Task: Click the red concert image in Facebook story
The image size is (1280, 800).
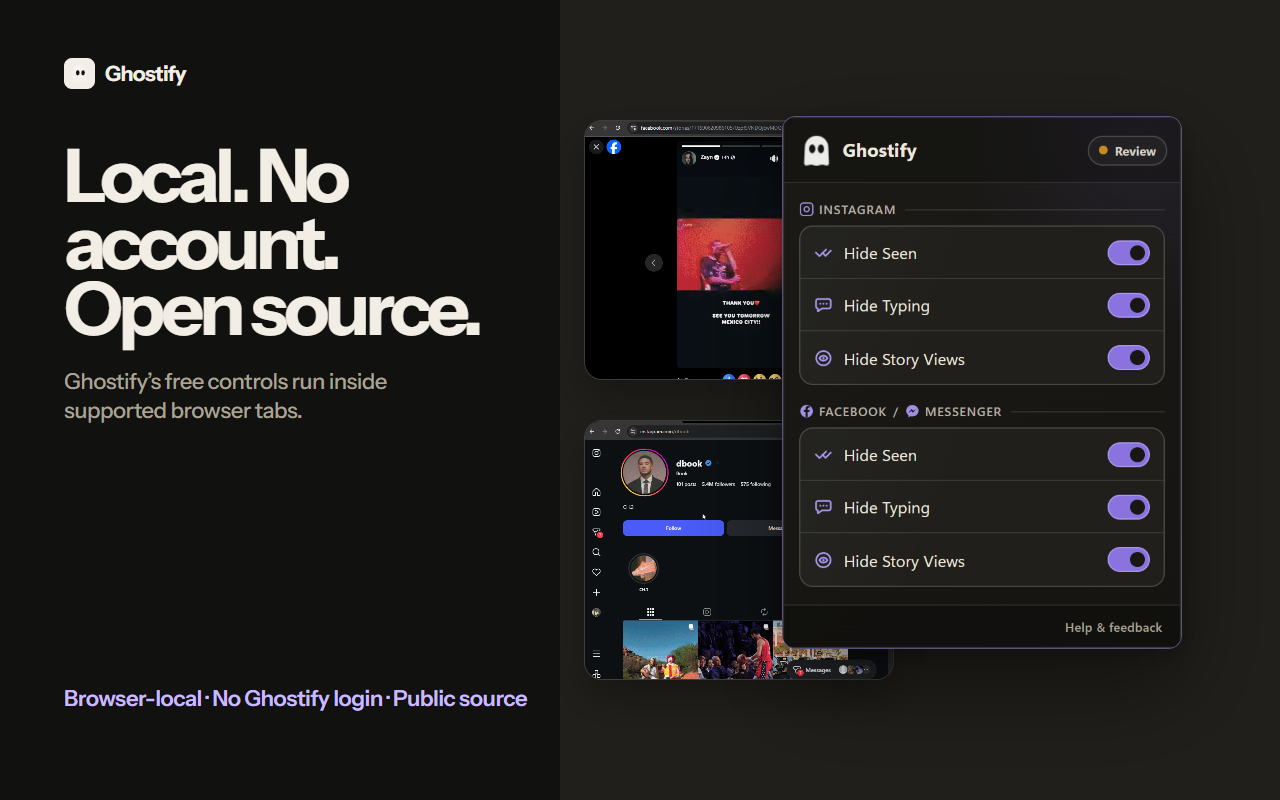Action: (x=730, y=254)
